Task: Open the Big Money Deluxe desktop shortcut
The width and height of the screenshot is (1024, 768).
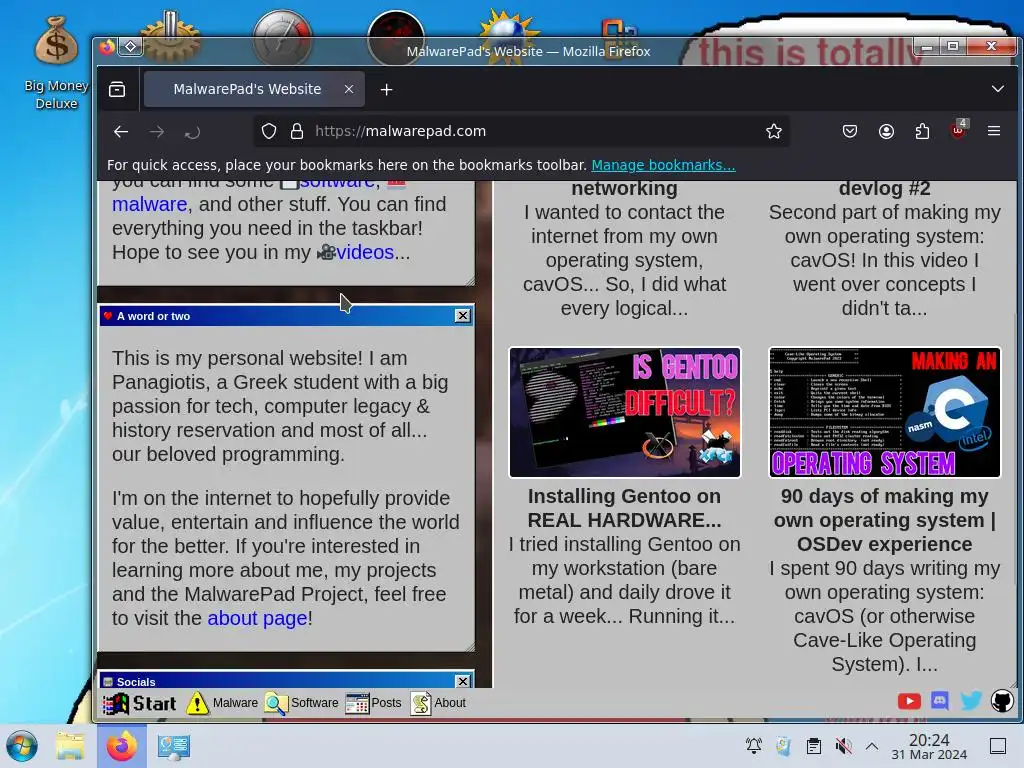Action: click(x=56, y=63)
